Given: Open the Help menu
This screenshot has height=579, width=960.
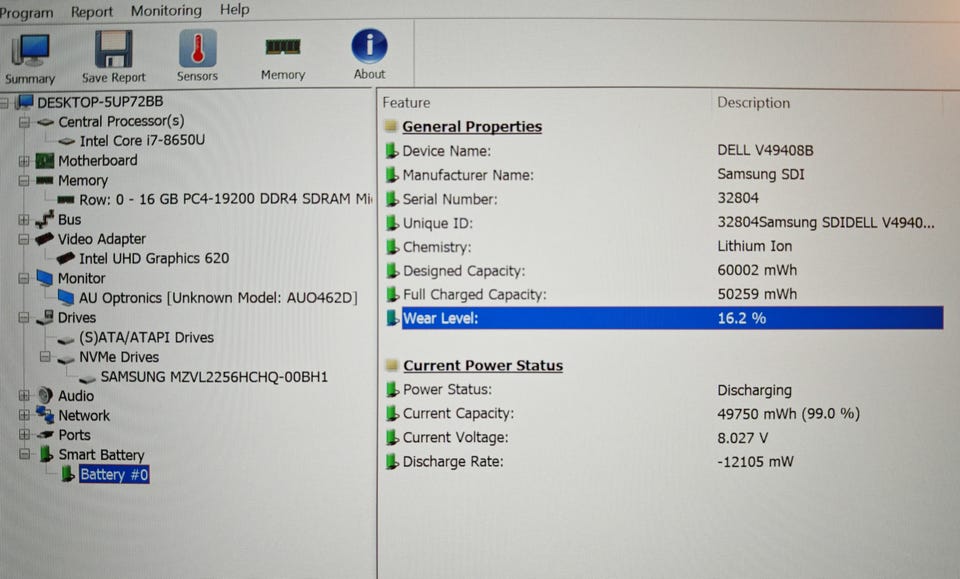Looking at the screenshot, I should [x=234, y=10].
